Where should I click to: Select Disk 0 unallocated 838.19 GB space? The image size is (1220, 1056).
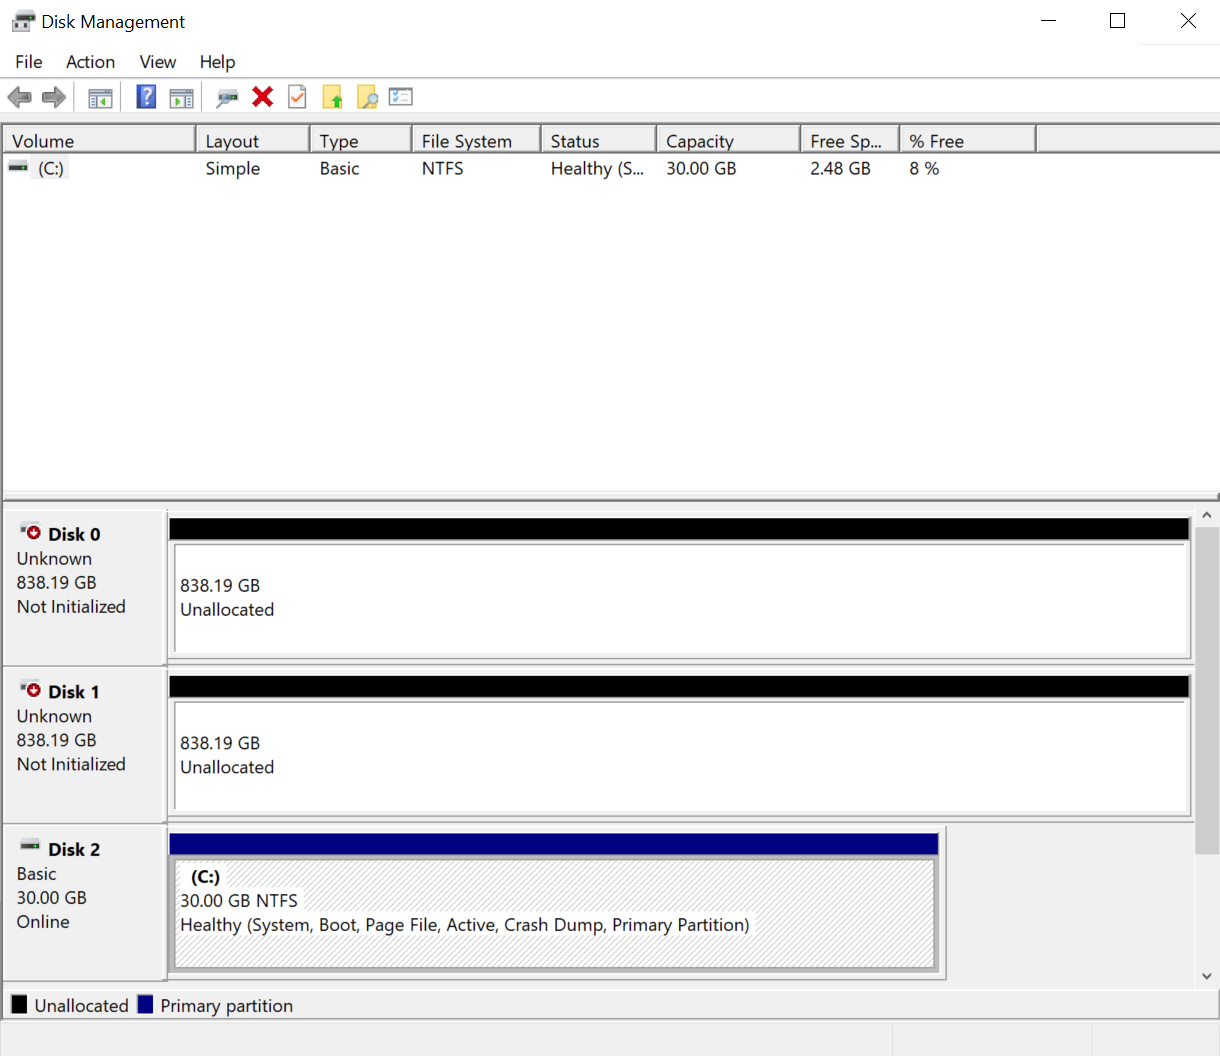click(x=680, y=599)
